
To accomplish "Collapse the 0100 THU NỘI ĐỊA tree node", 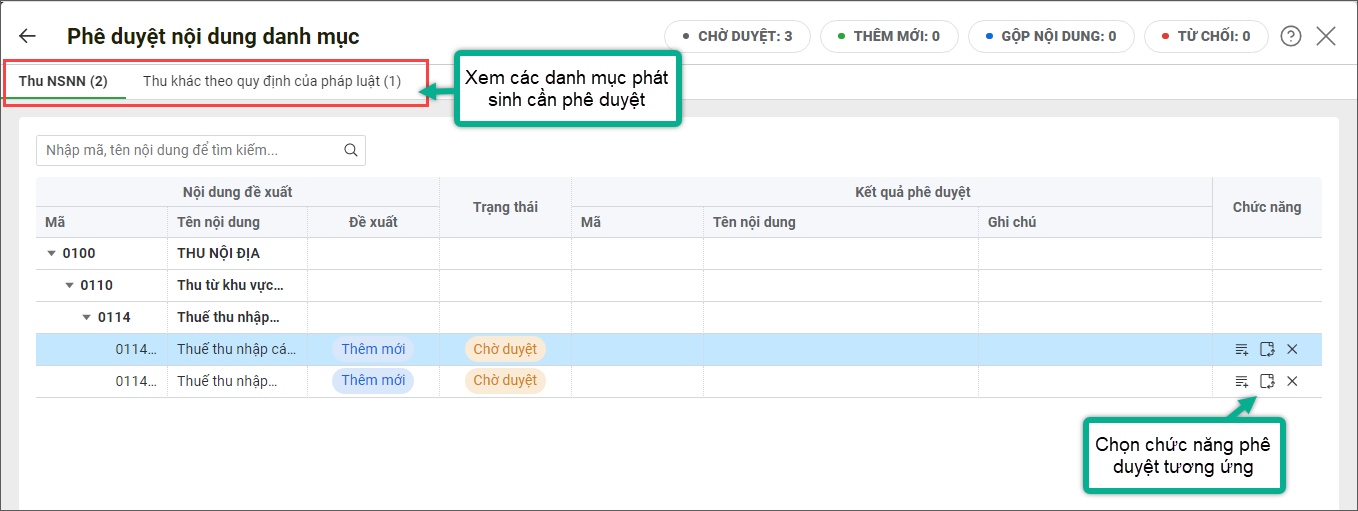I will (52, 254).
